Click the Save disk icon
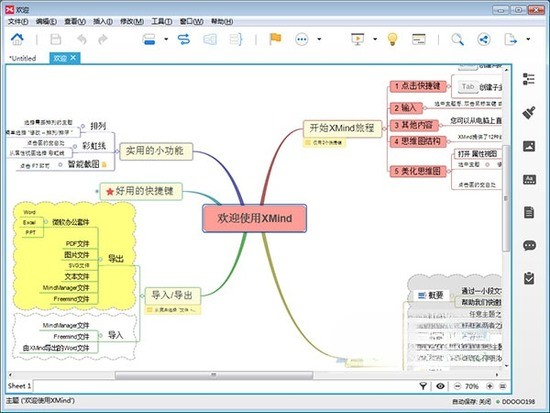Image resolution: width=550 pixels, height=413 pixels. (x=56, y=39)
